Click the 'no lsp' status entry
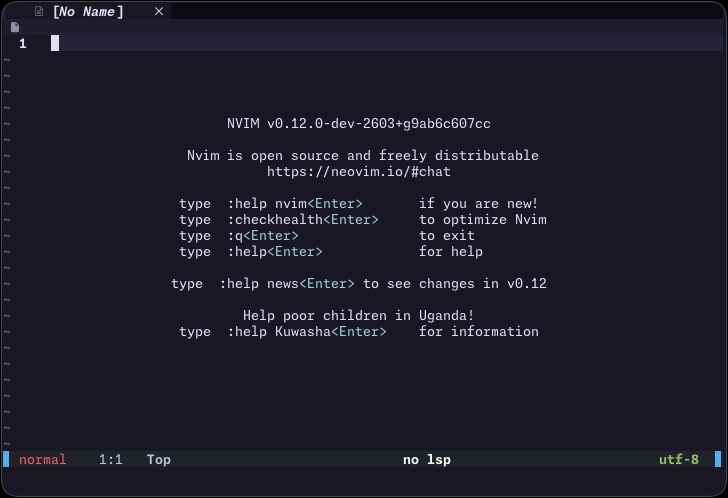This screenshot has height=498, width=728. pyautogui.click(x=427, y=459)
